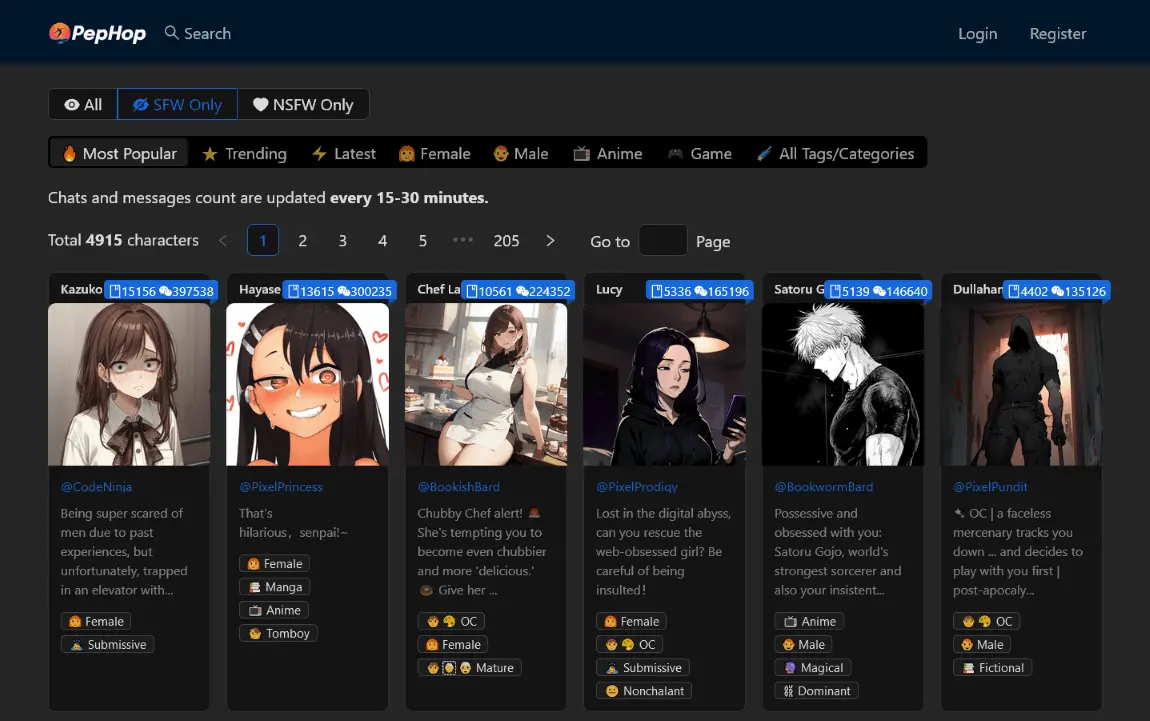Click the Search magnifier icon
The width and height of the screenshot is (1150, 721).
tap(170, 32)
